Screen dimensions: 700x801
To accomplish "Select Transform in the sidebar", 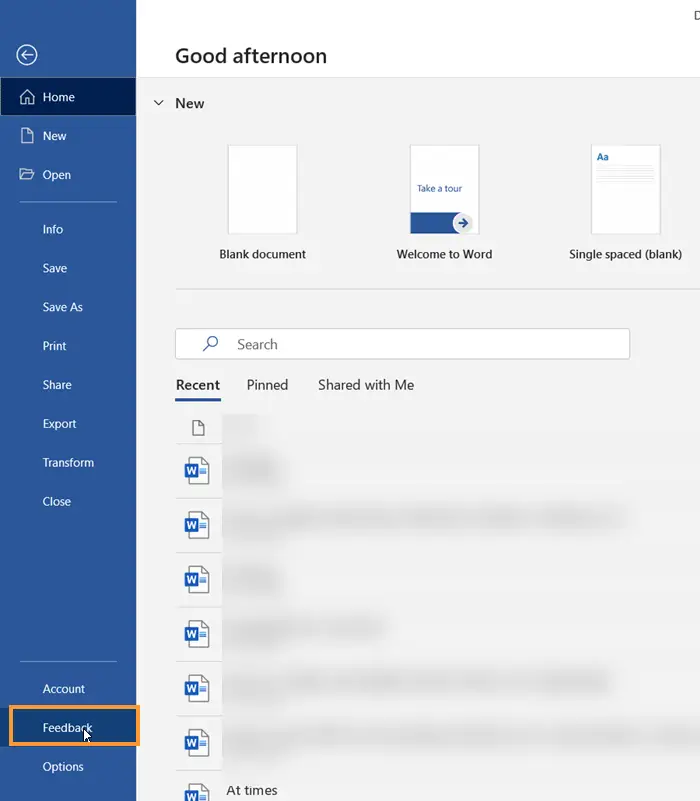I will point(68,462).
